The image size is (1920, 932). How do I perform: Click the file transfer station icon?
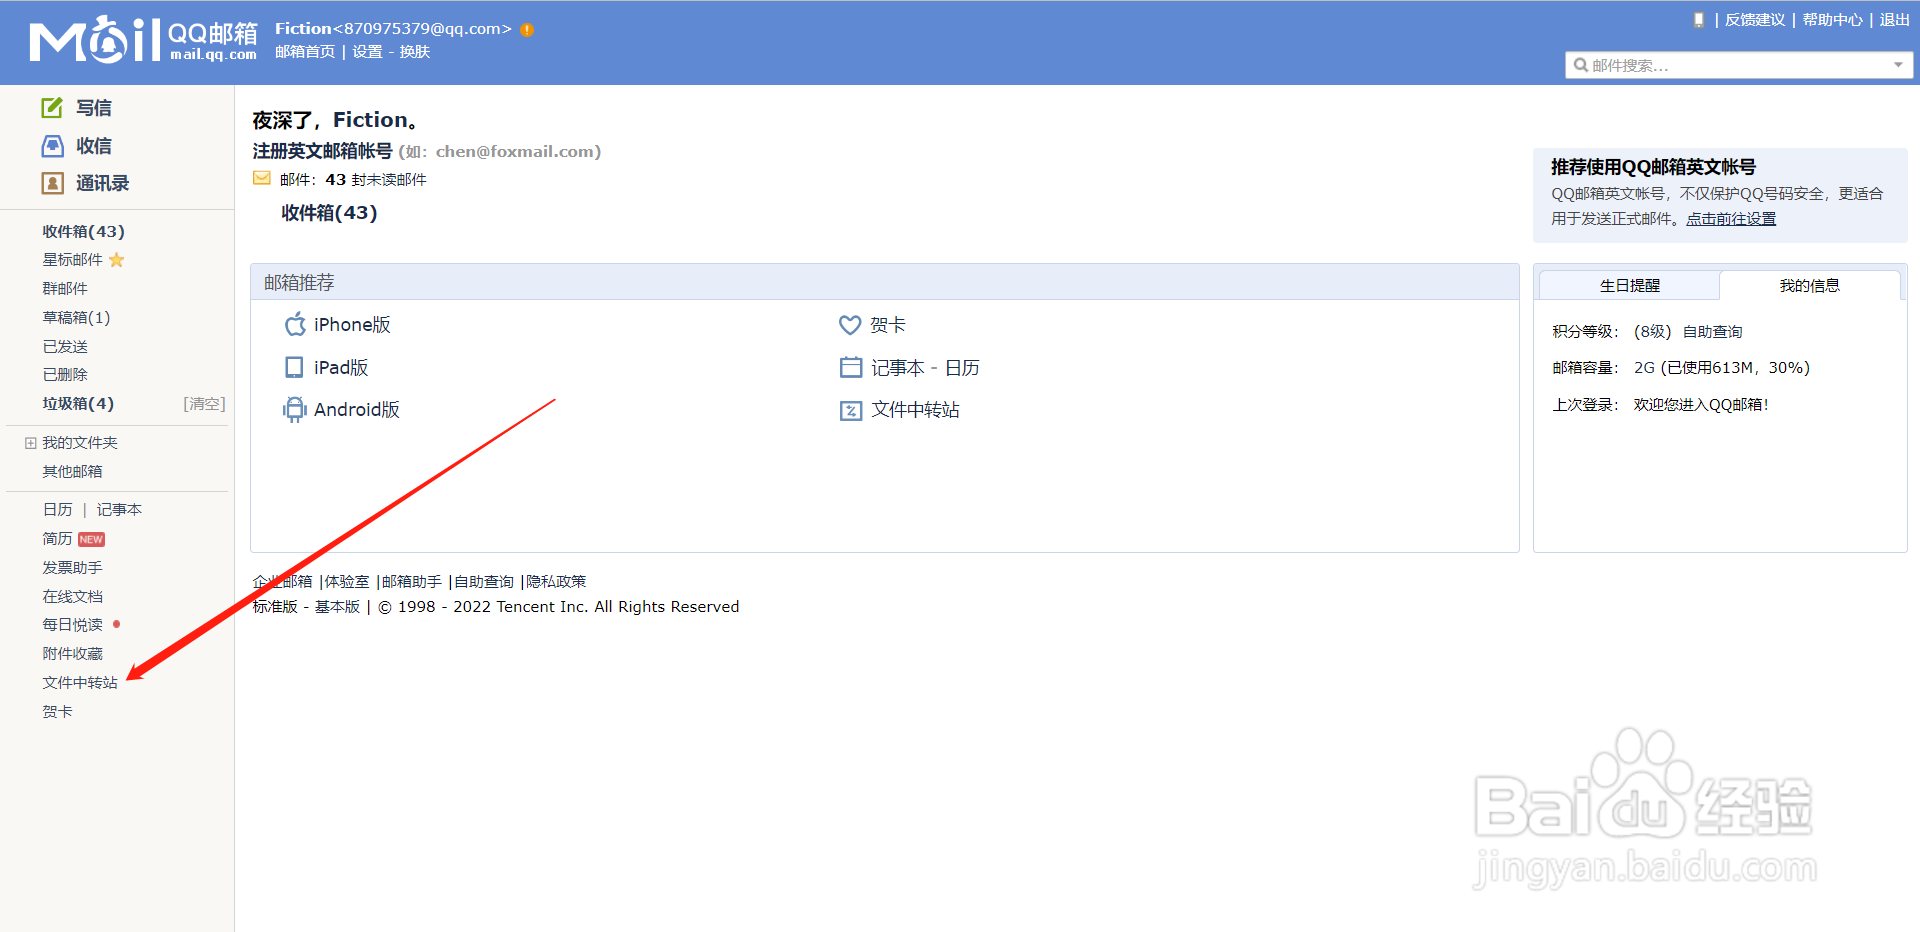coord(851,410)
